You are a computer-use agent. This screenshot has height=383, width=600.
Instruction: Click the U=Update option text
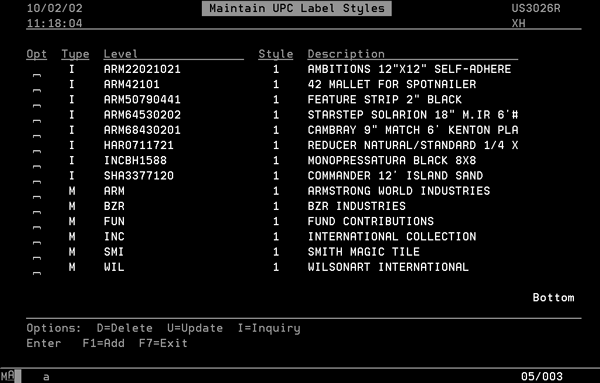click(195, 328)
